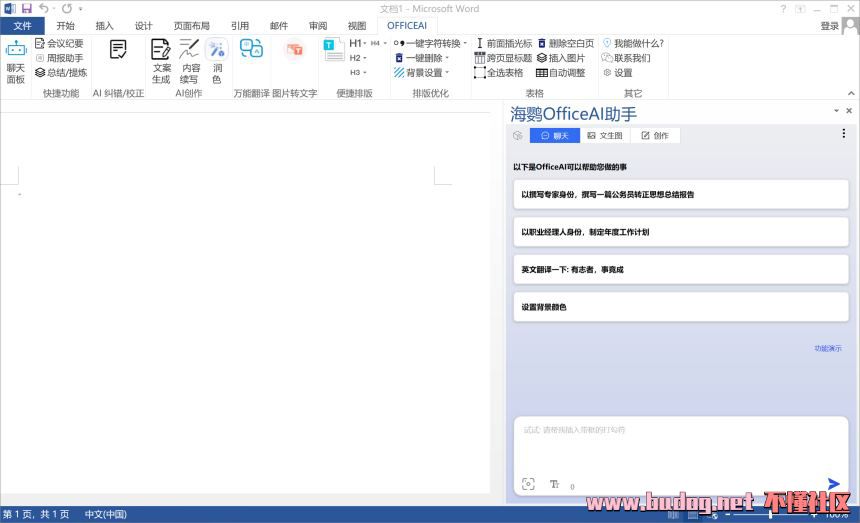Click 全选表格 select all tables
Image resolution: width=860 pixels, height=523 pixels.
pos(499,72)
